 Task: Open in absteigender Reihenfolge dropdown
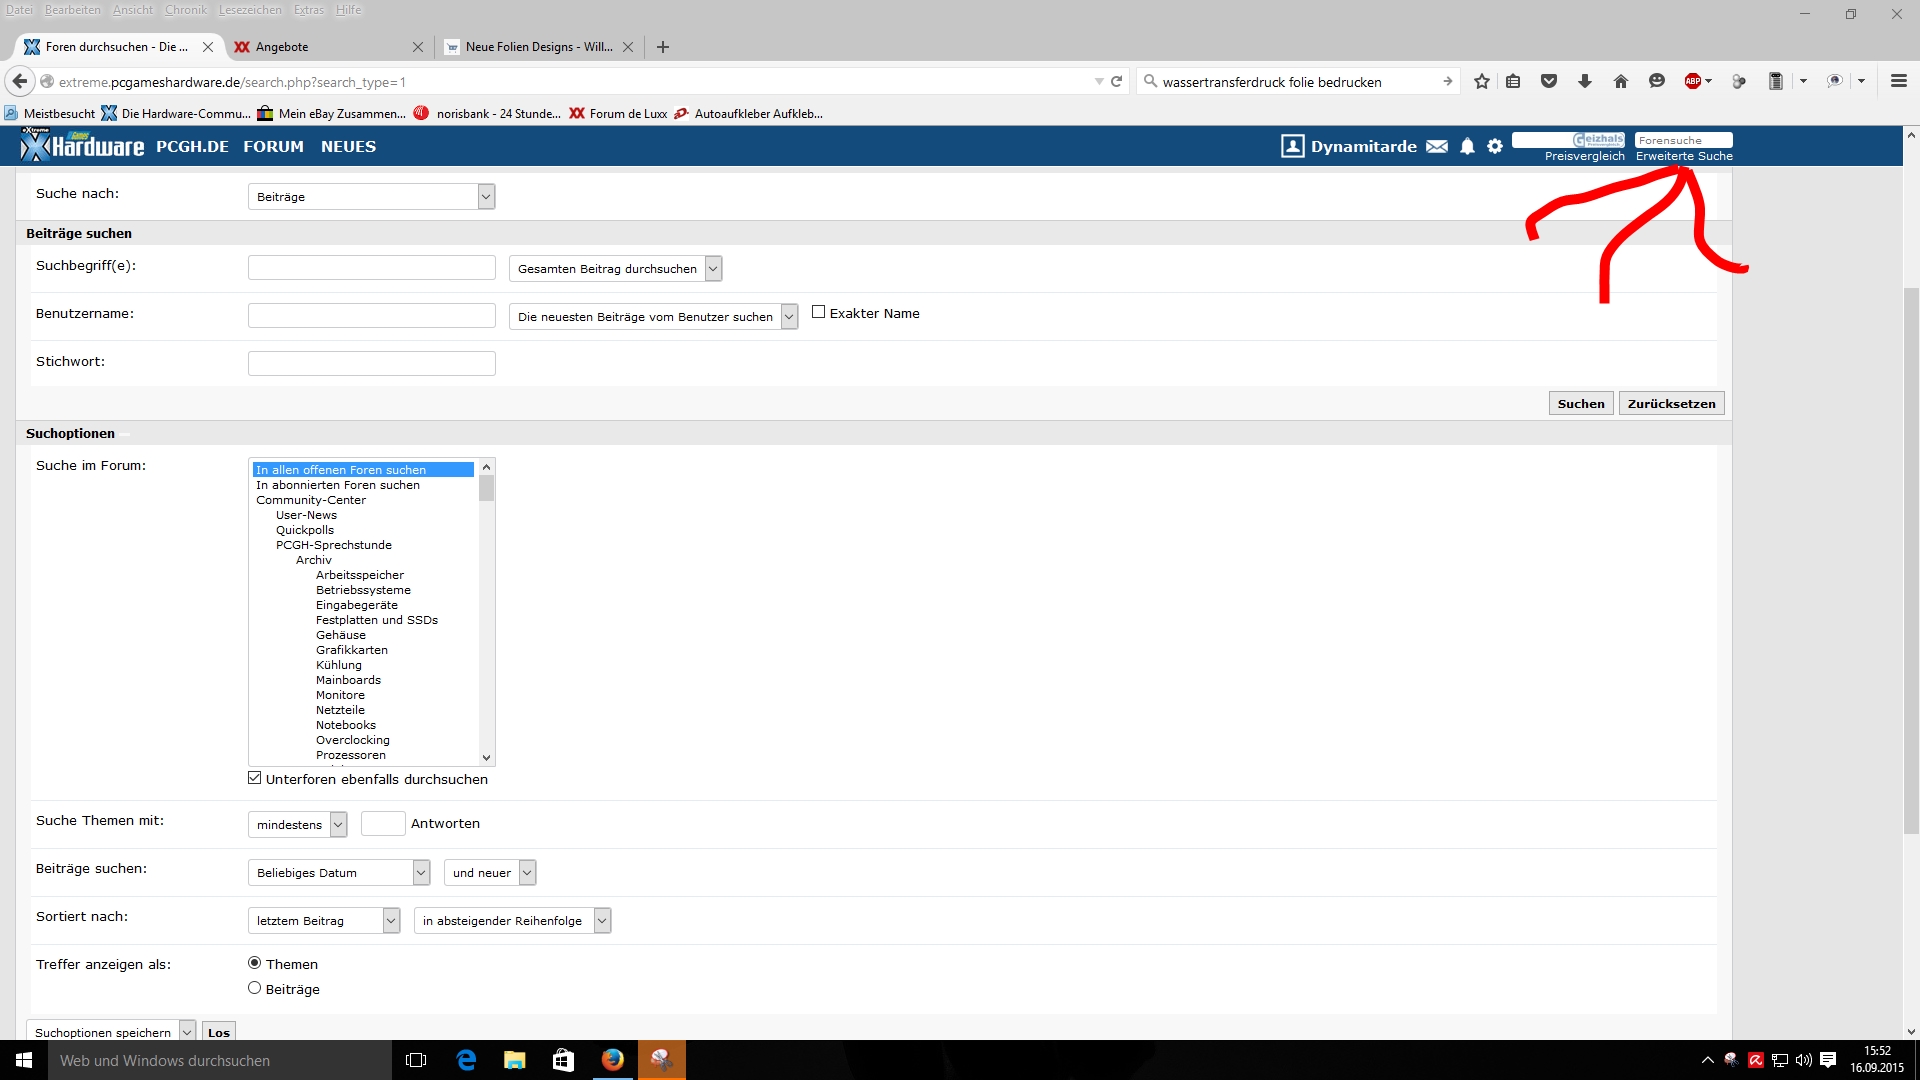coord(512,921)
